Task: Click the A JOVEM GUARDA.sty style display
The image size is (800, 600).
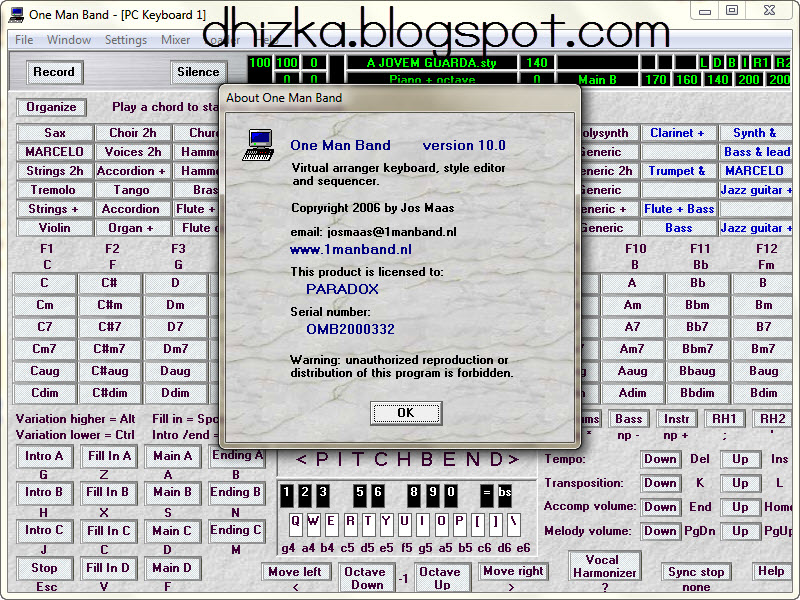Action: coord(431,63)
